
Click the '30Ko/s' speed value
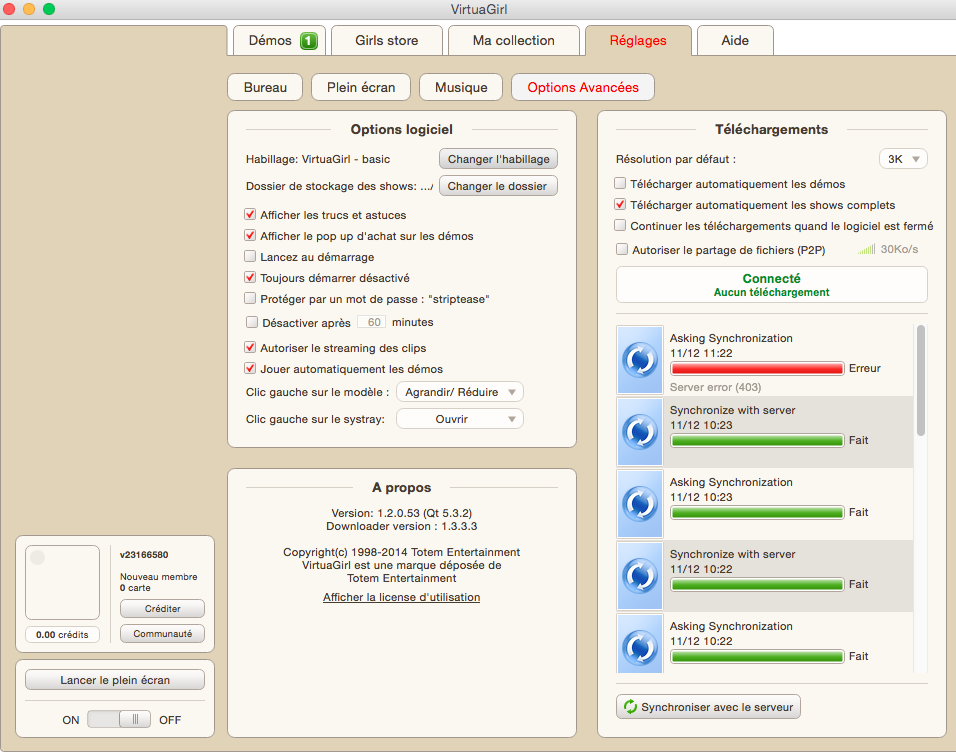[899, 249]
